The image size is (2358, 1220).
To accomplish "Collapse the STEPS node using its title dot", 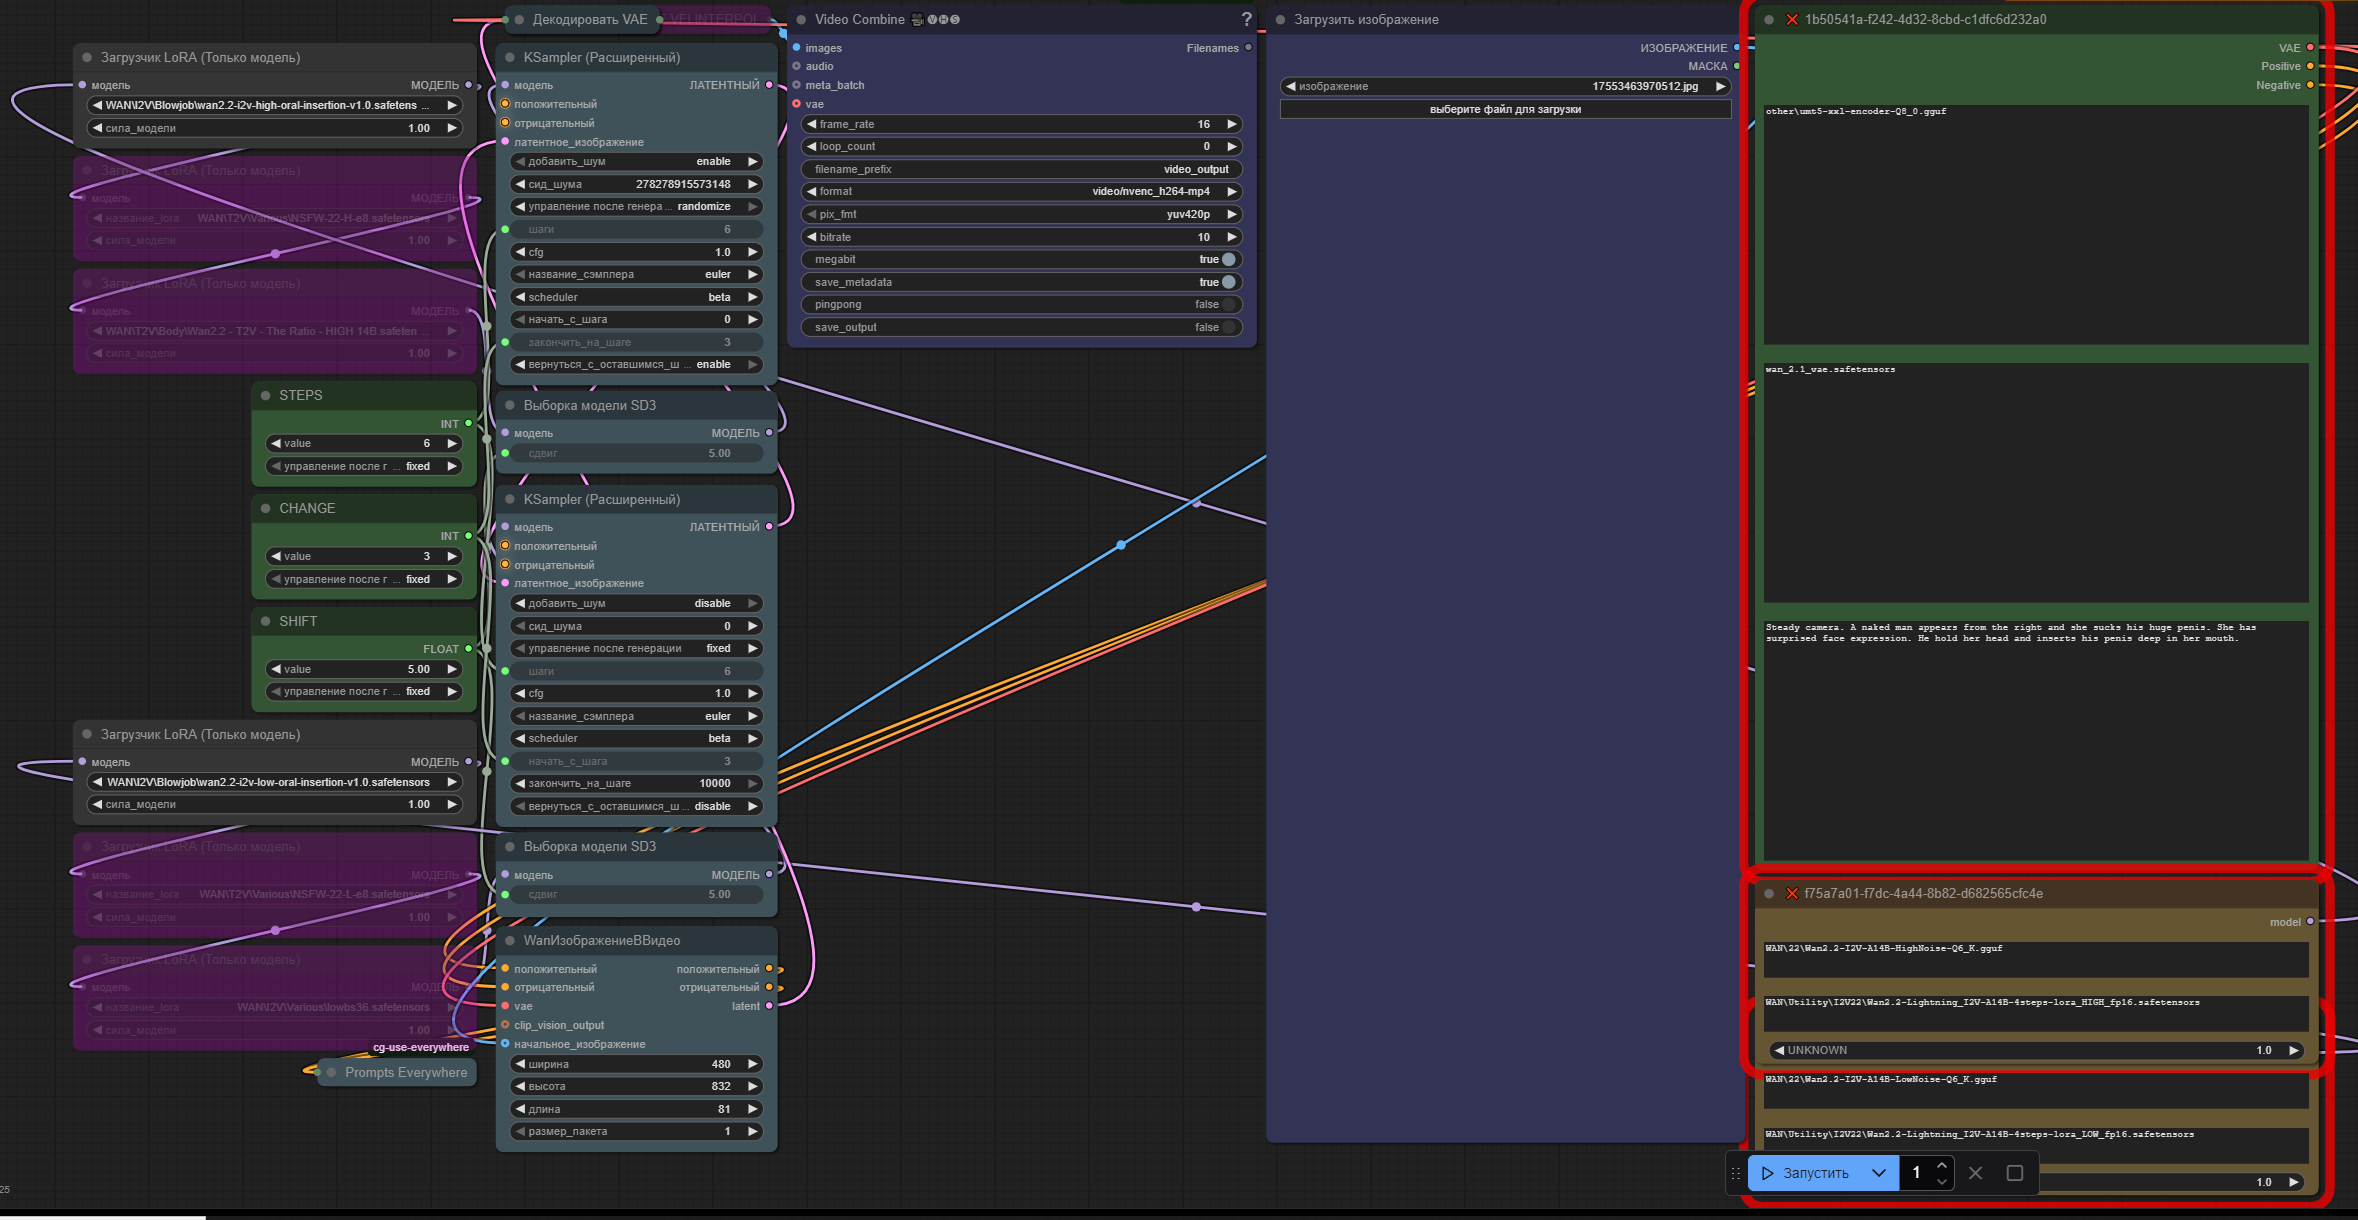I will click(x=266, y=395).
